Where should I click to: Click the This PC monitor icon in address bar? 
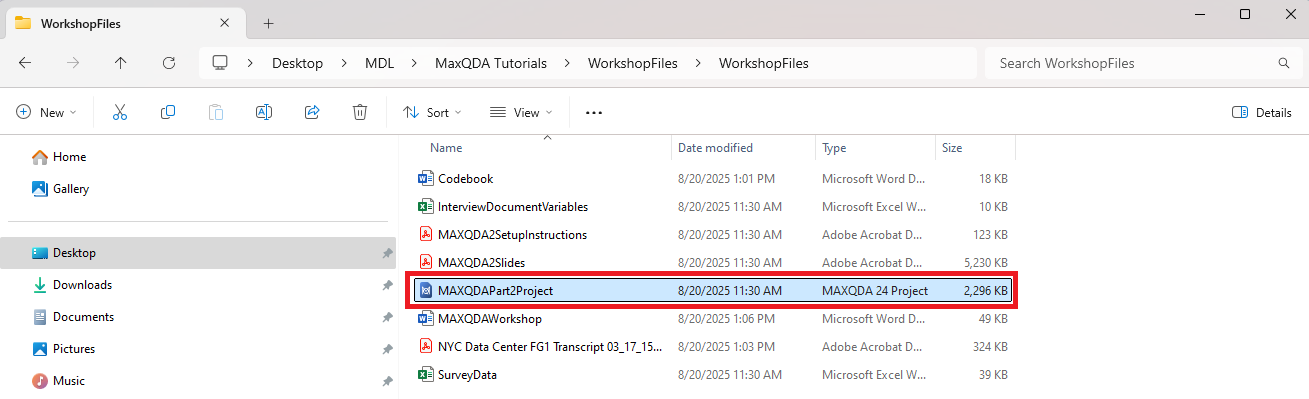221,63
